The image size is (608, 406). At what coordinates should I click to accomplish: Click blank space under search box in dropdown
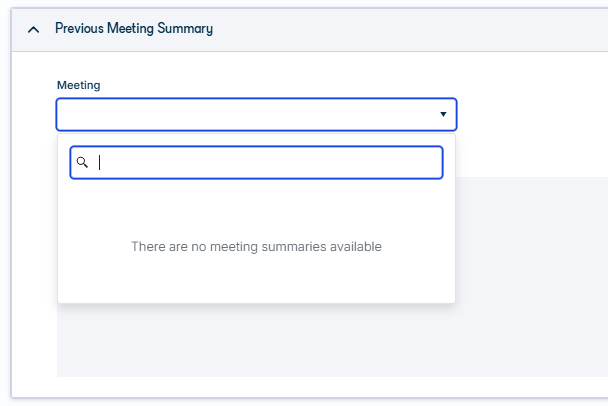[x=256, y=206]
